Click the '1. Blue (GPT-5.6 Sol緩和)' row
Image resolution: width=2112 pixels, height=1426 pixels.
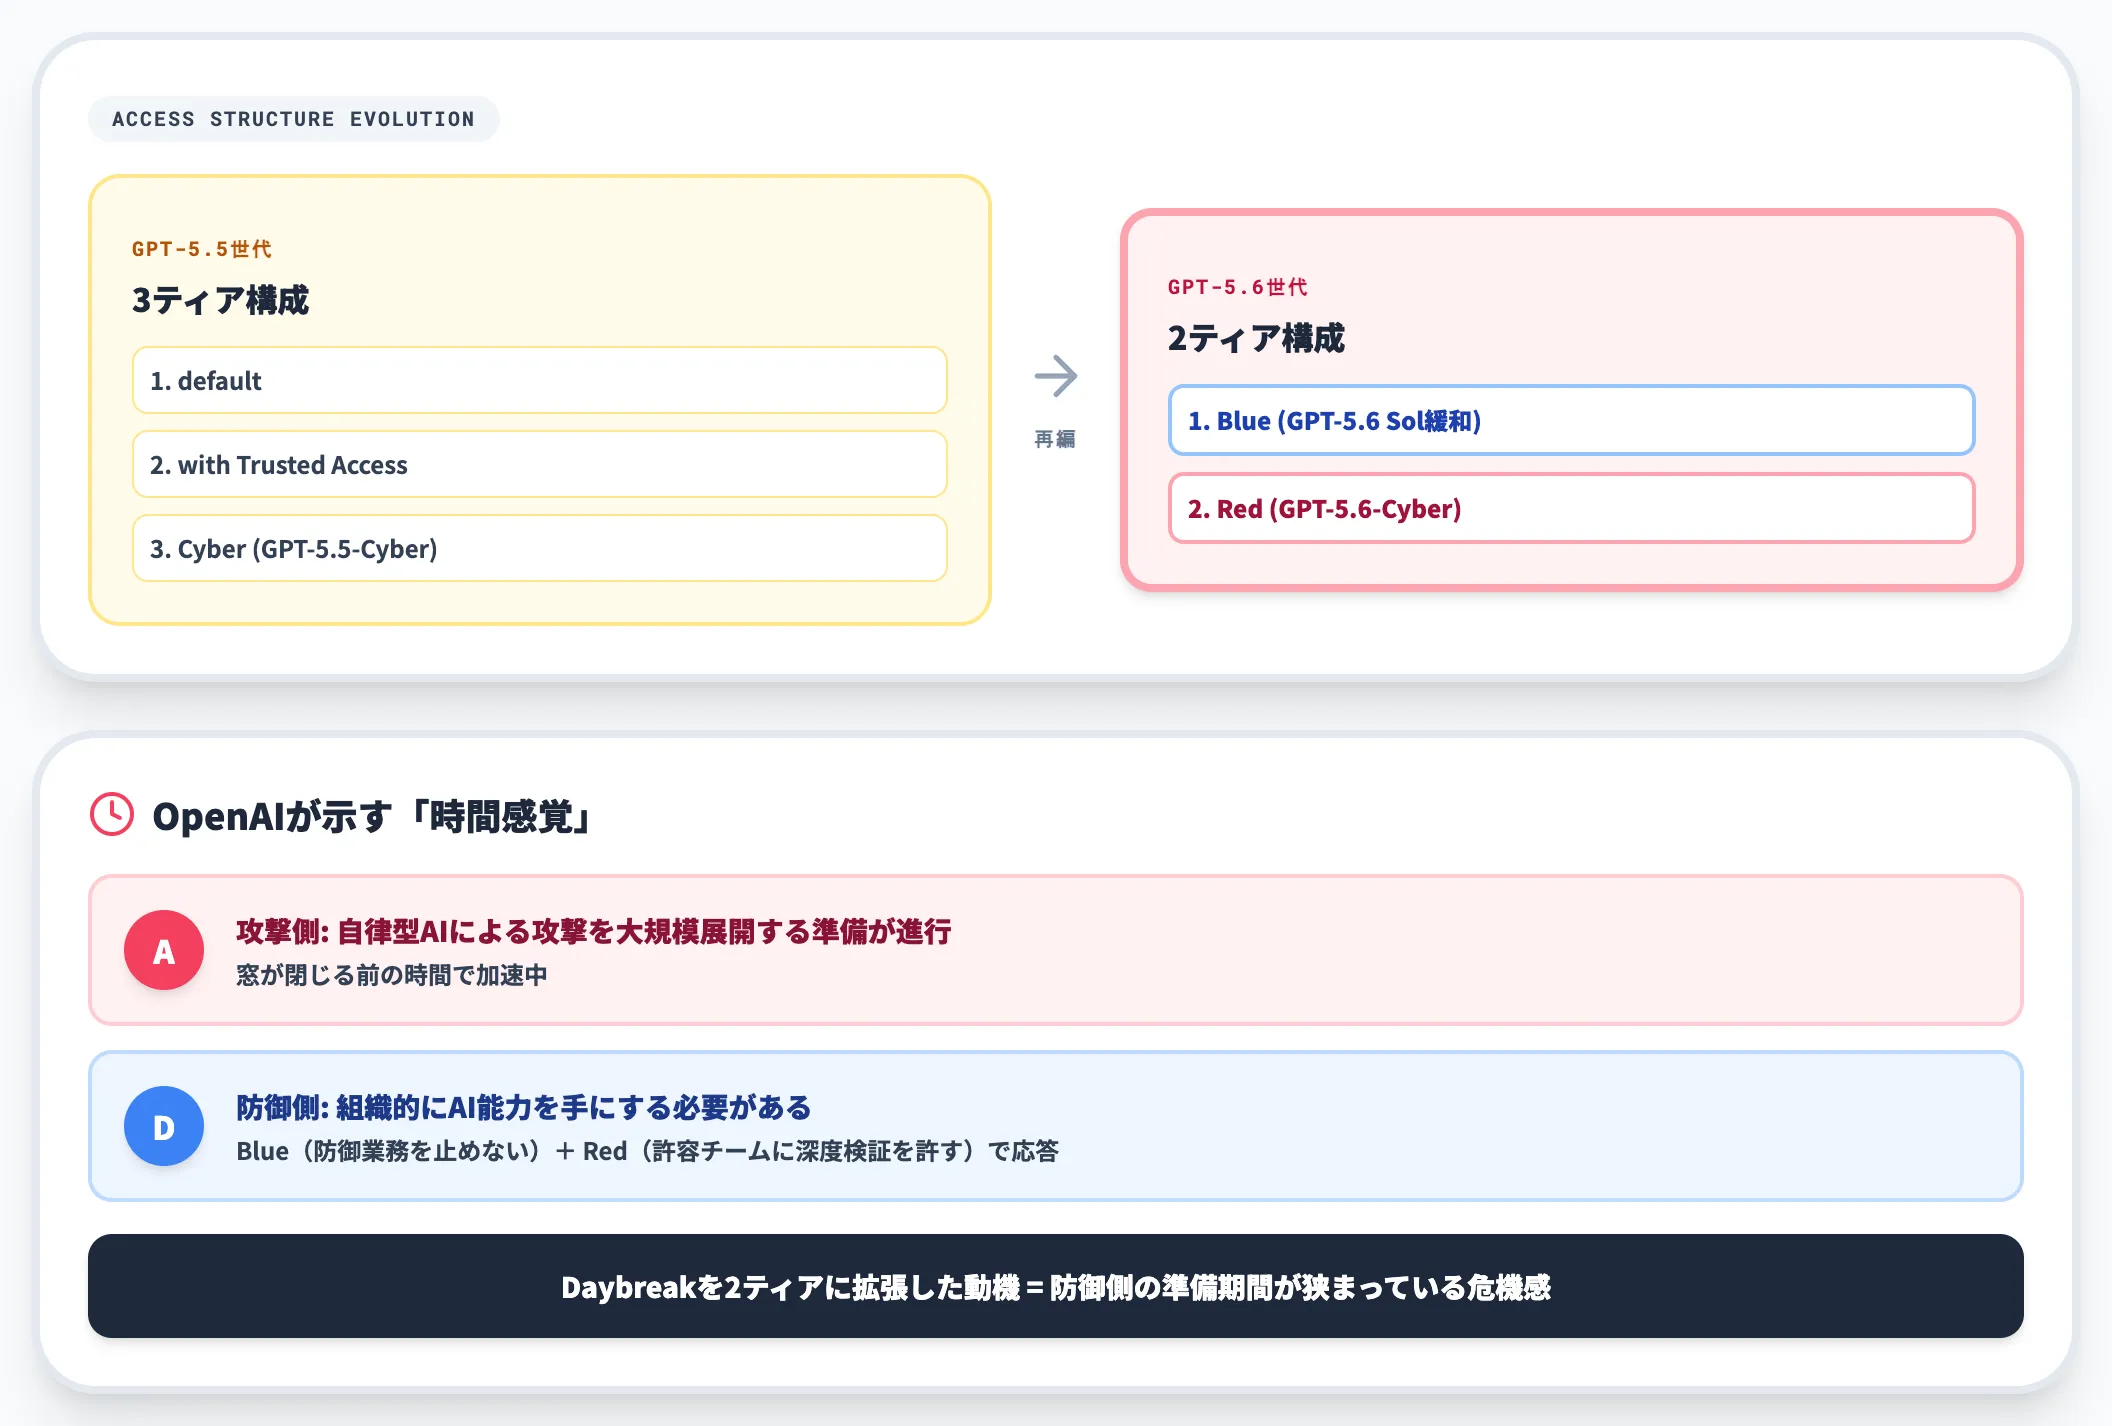pyautogui.click(x=1572, y=420)
